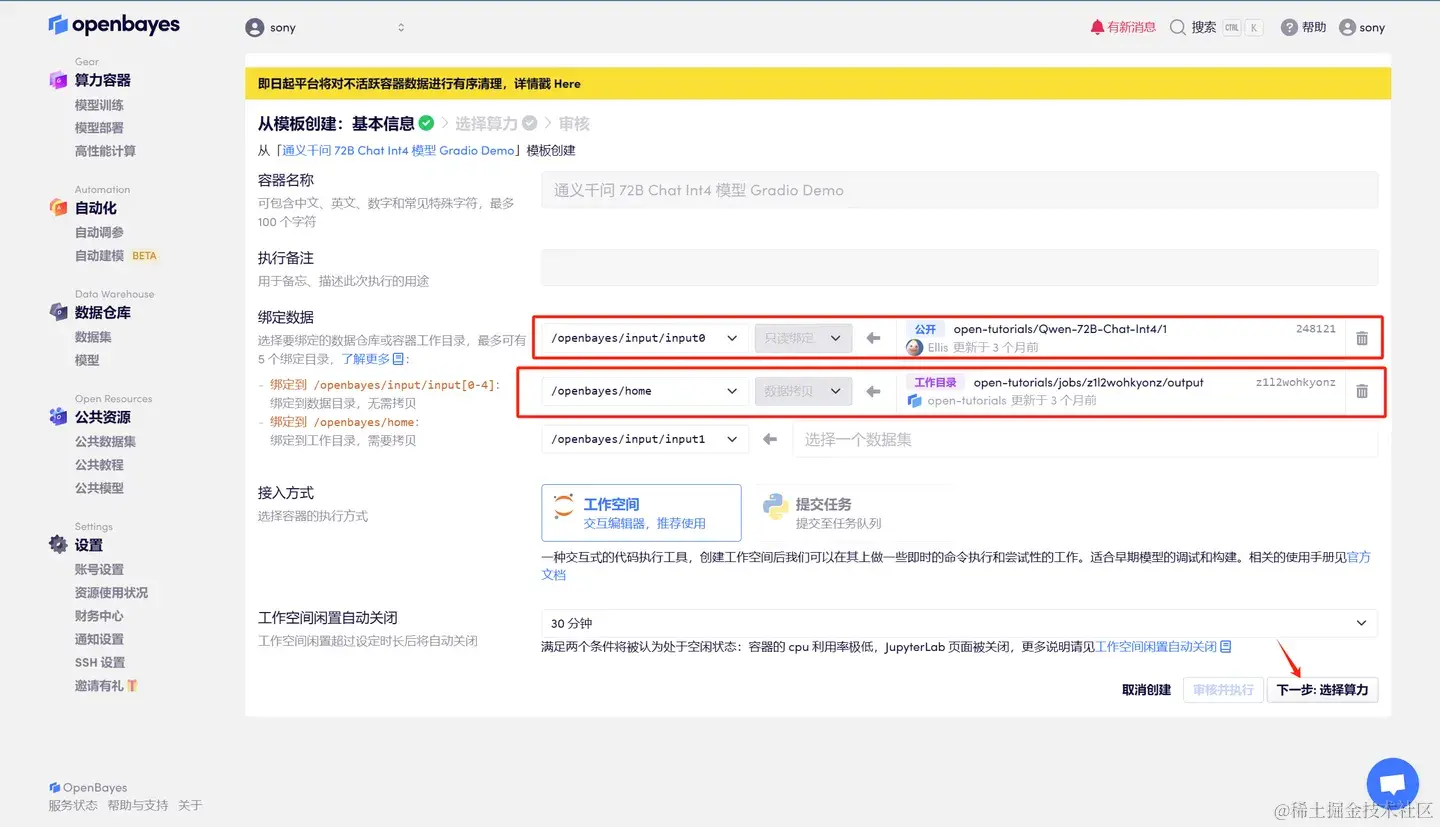
Task: Select 提交任务 access mode
Action: coord(850,513)
